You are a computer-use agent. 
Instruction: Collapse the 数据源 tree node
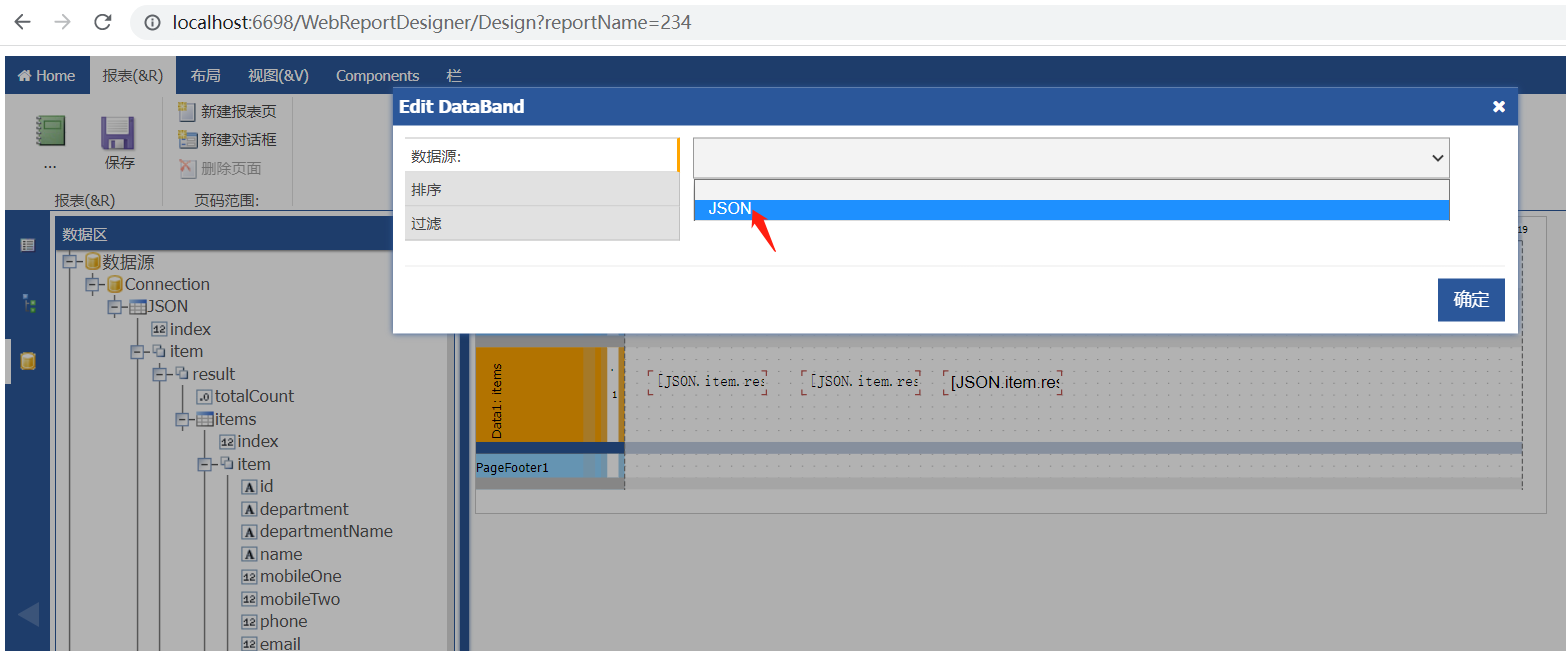69,262
